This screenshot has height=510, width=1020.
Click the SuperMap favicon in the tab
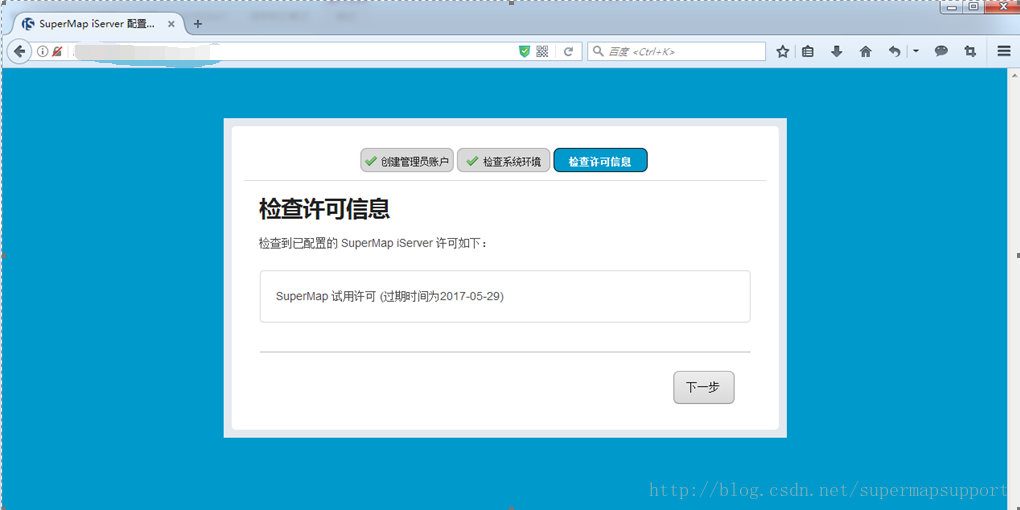tap(28, 24)
